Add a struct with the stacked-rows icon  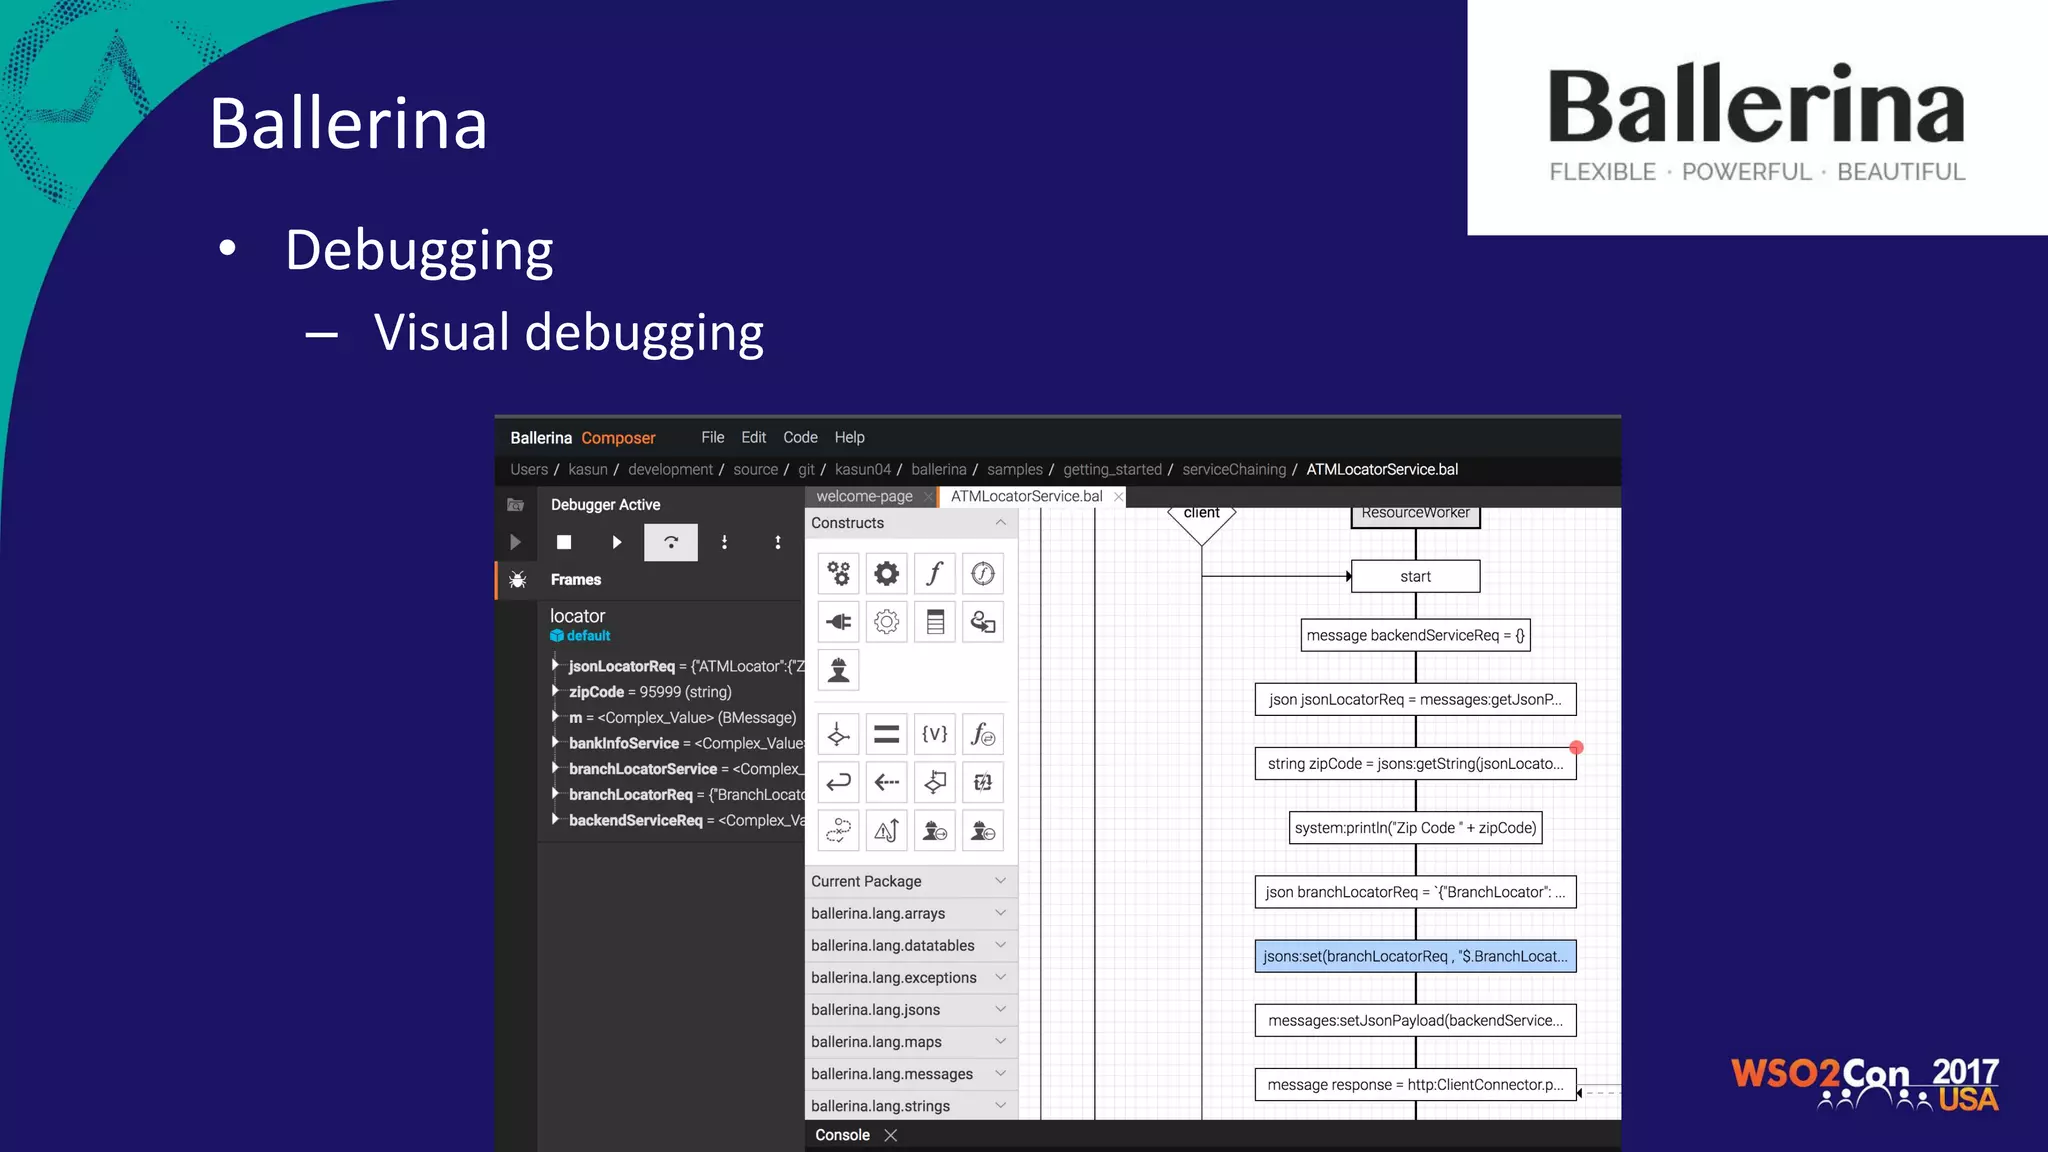click(x=935, y=622)
